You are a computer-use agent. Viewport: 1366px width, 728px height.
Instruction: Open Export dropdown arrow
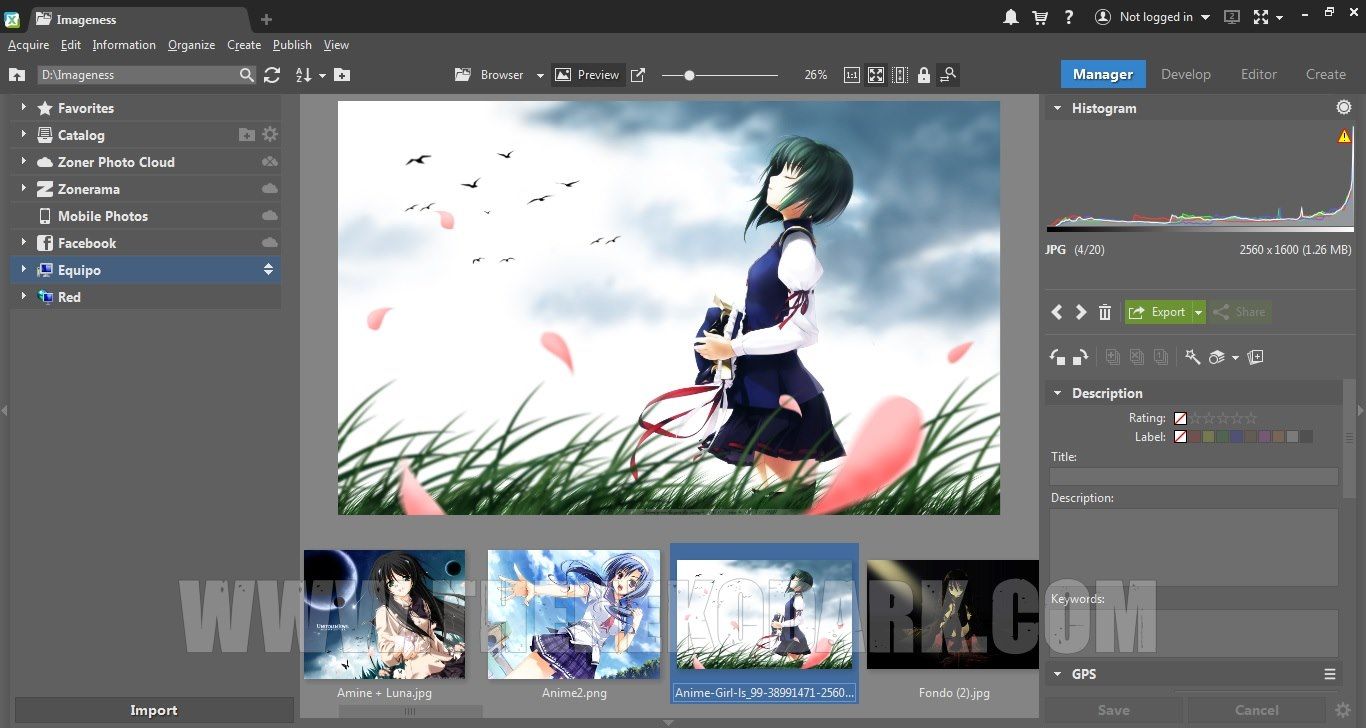1199,312
